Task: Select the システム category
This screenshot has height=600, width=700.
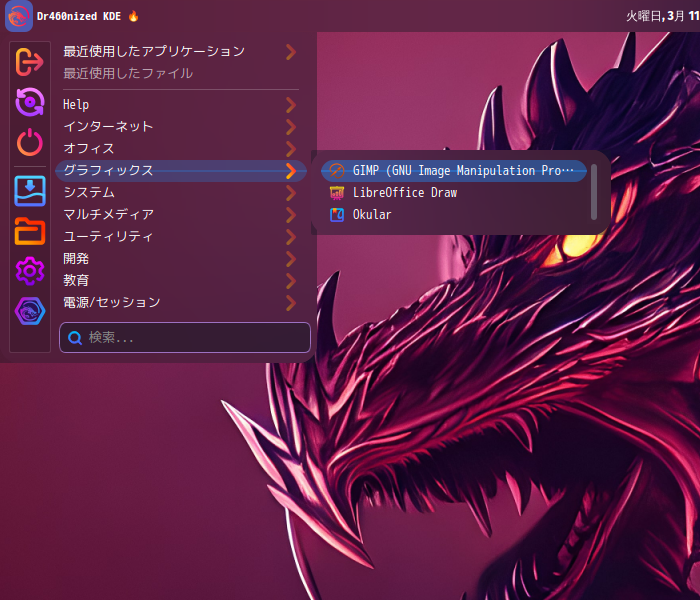Action: coord(180,193)
